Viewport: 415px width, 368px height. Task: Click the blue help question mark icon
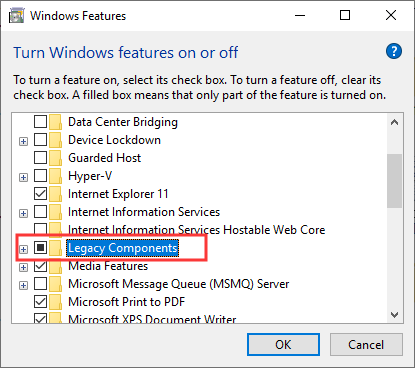[x=394, y=51]
